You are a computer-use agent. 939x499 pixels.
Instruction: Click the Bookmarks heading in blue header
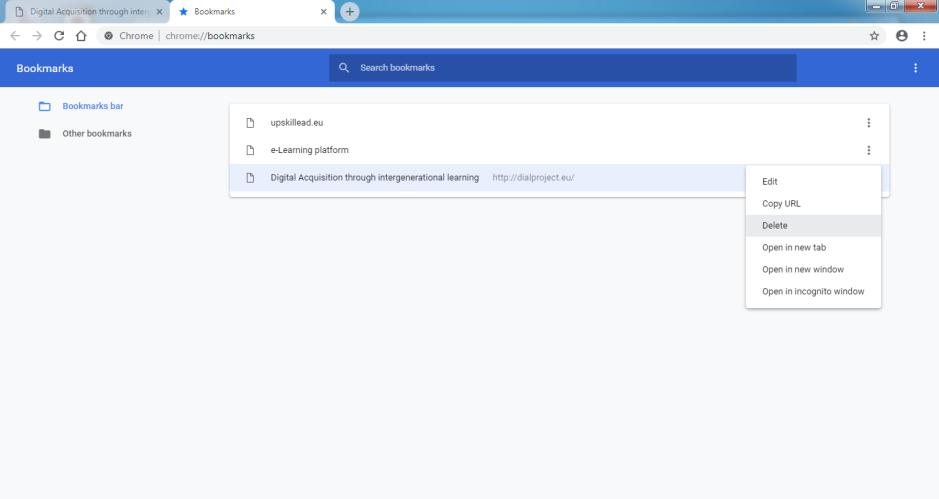[45, 68]
